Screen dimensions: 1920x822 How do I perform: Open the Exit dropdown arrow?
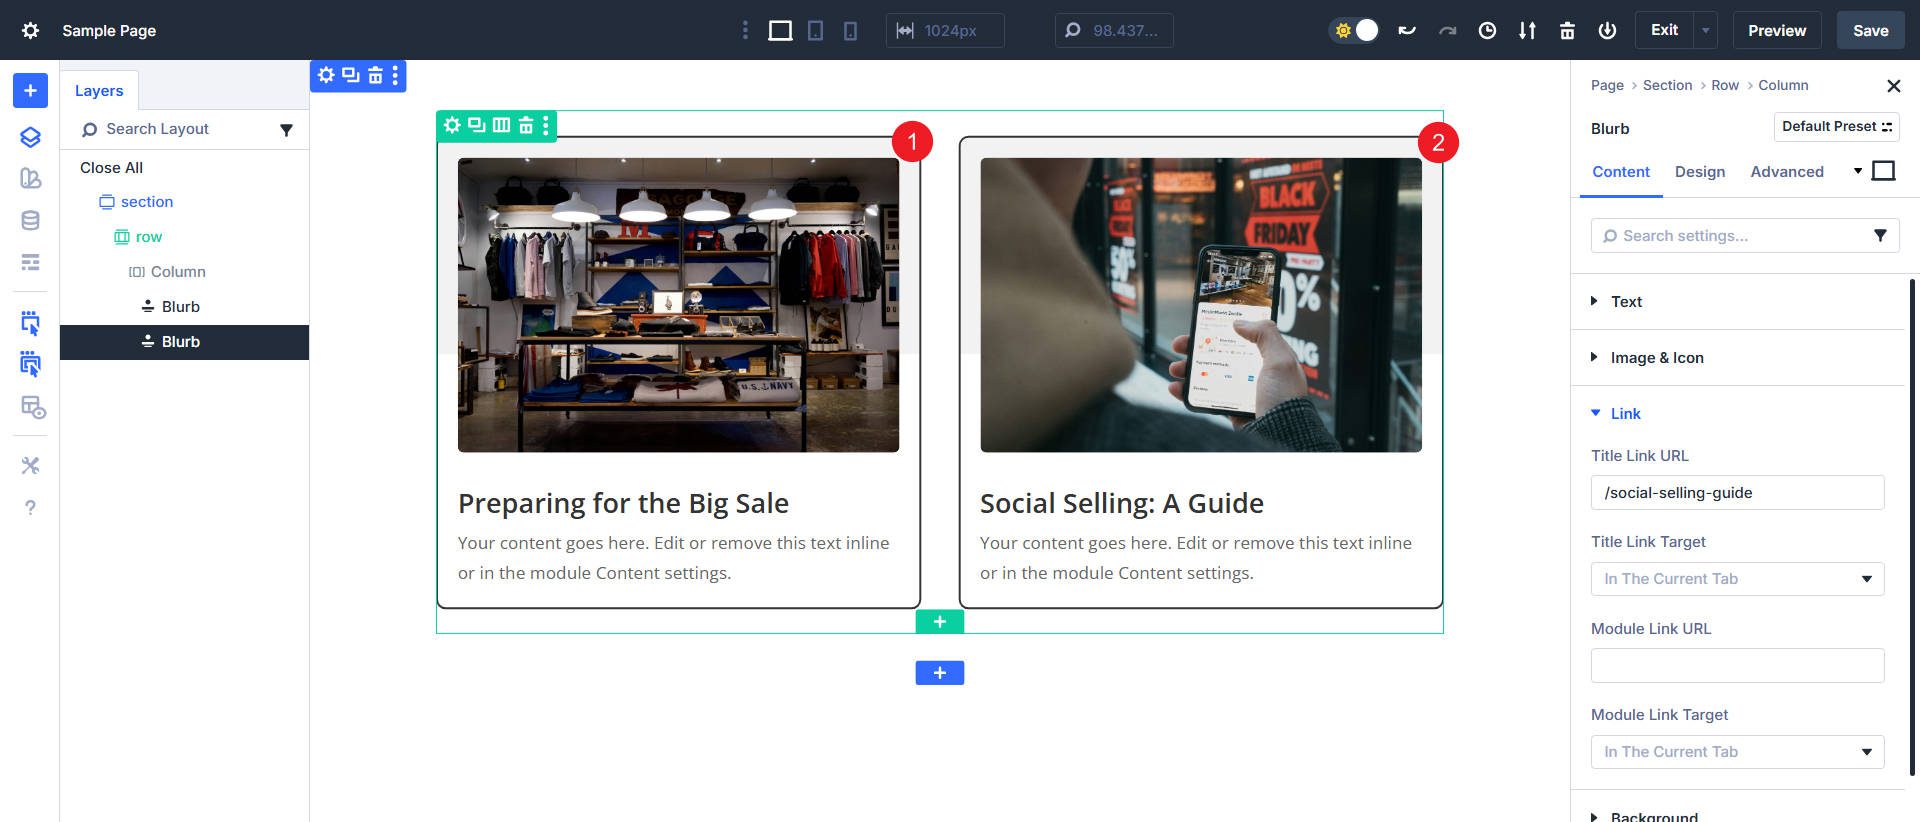tap(1706, 31)
